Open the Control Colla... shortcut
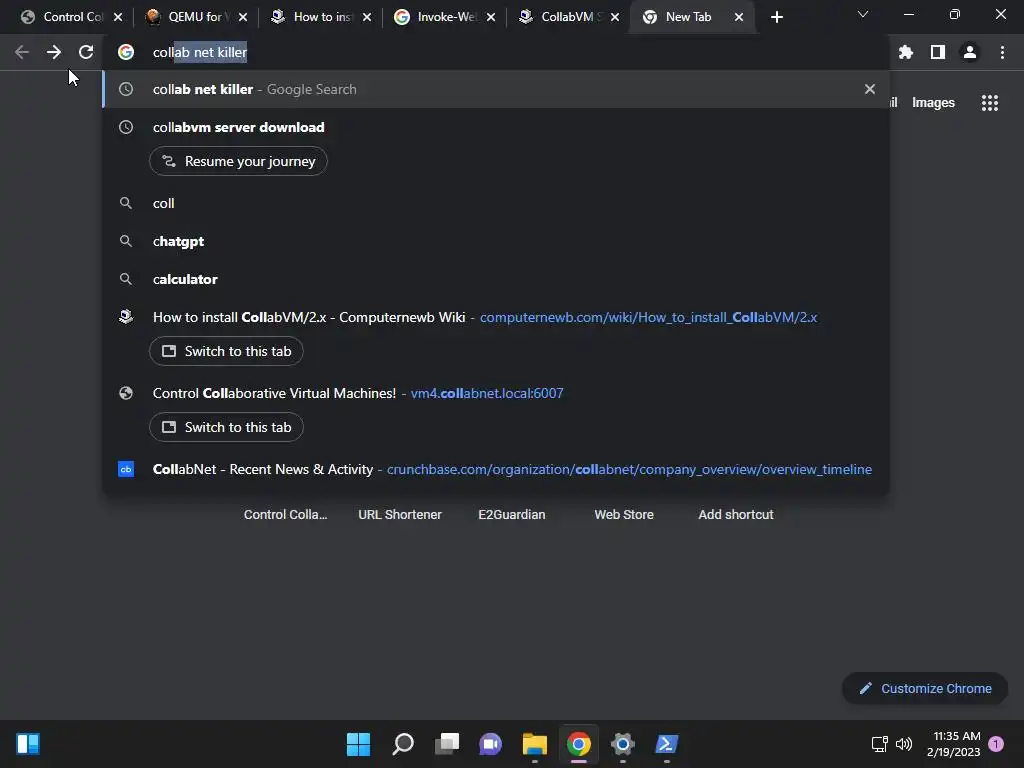Viewport: 1024px width, 768px height. click(x=285, y=515)
